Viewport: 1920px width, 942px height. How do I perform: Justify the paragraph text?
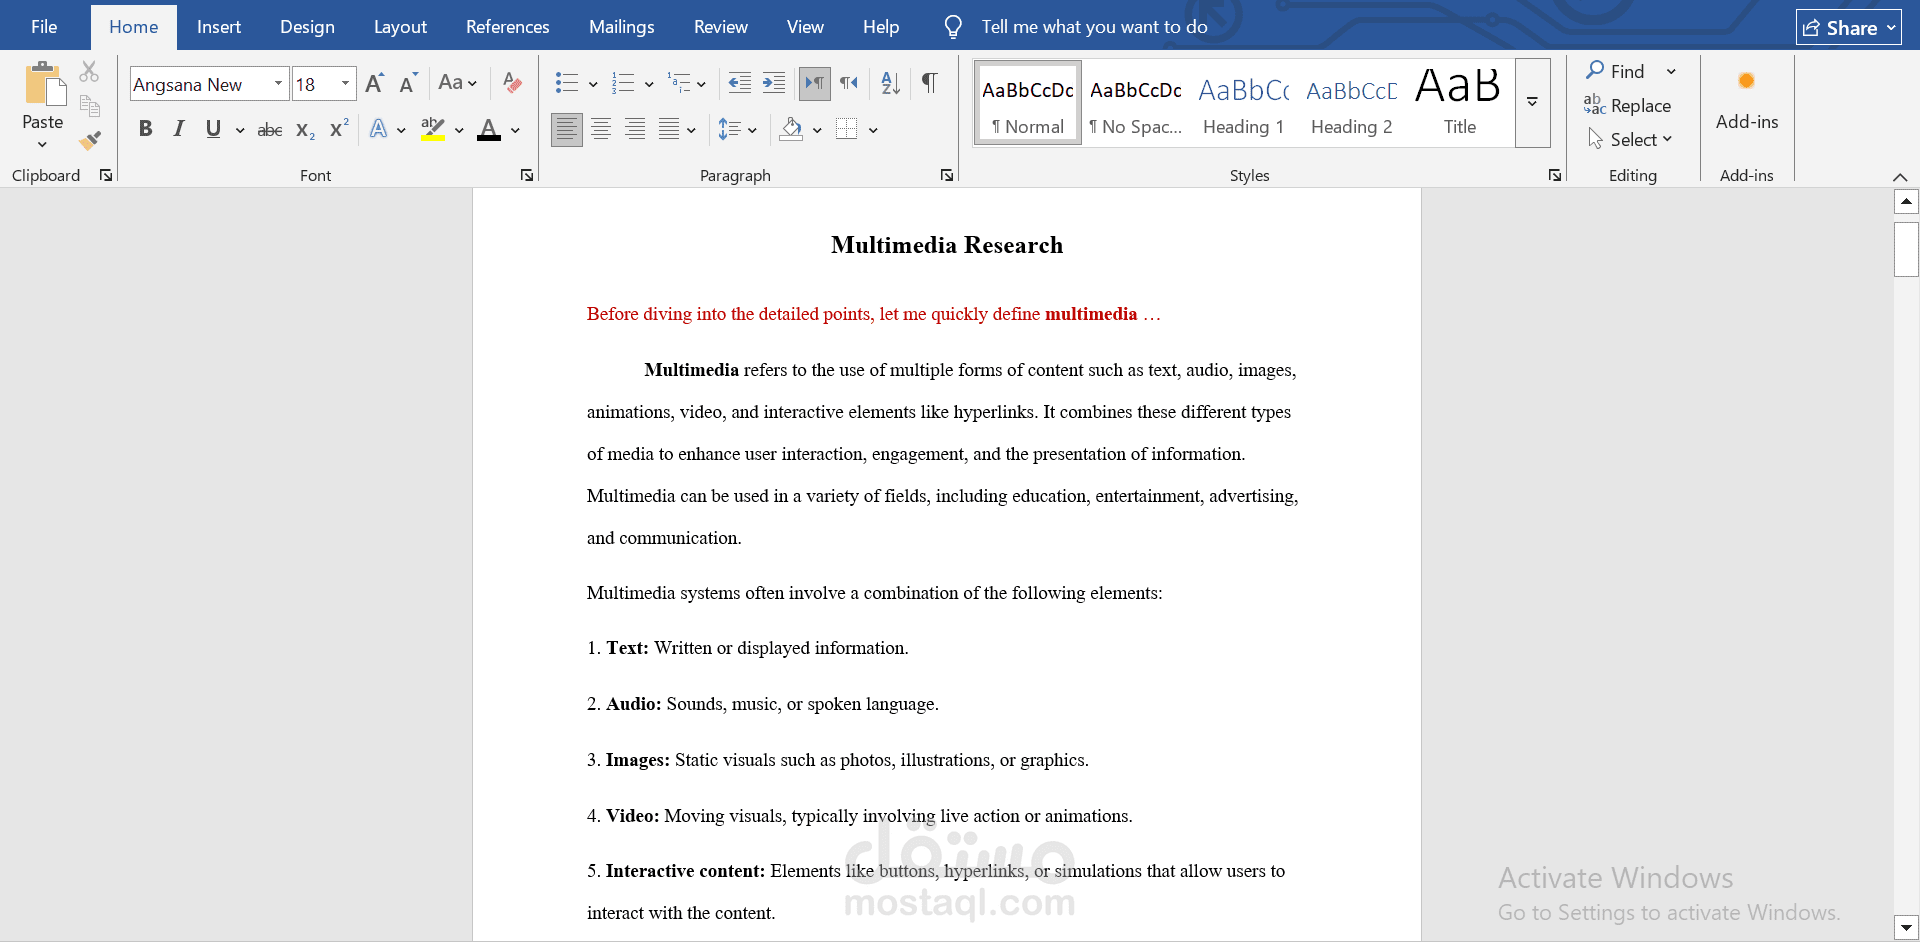[x=669, y=129]
